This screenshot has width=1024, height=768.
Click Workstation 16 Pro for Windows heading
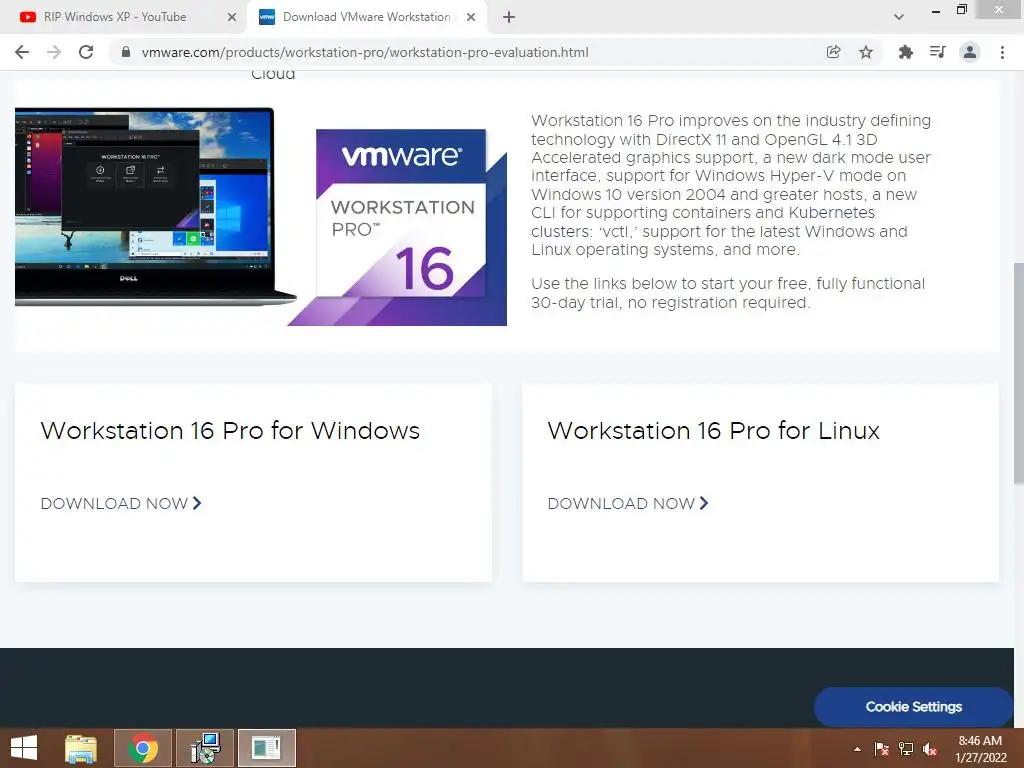coord(230,431)
